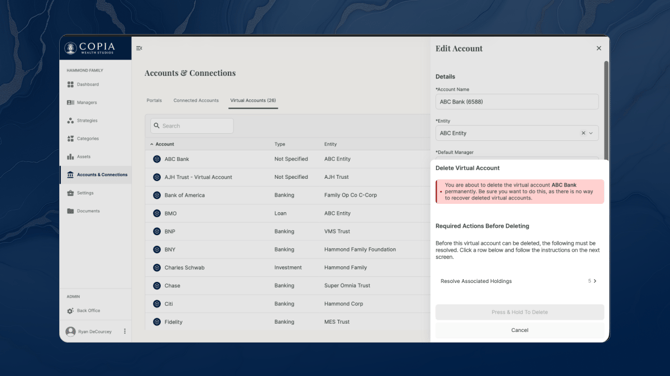This screenshot has height=376, width=670.
Task: Select the Charles Schwab account name
Action: (185, 267)
